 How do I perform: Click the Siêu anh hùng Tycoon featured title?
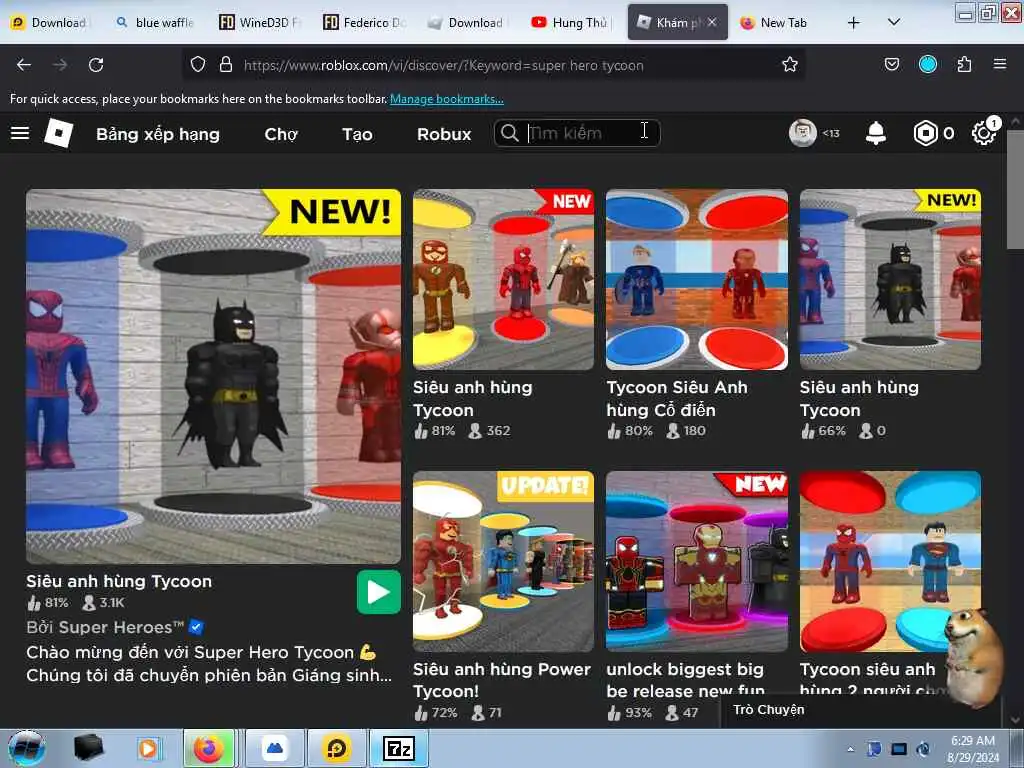[x=119, y=581]
